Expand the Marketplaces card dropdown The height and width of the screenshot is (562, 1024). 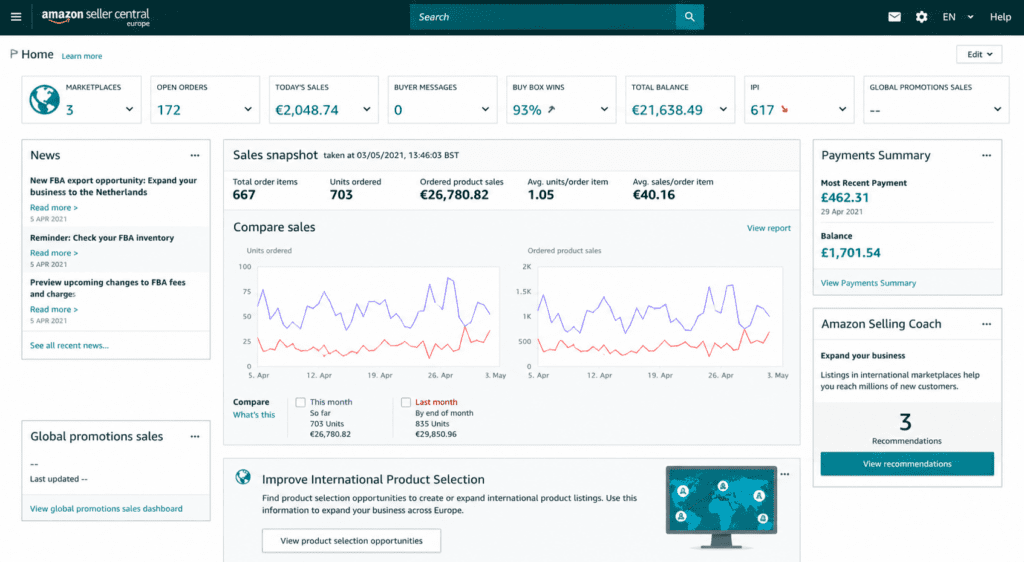pyautogui.click(x=129, y=110)
